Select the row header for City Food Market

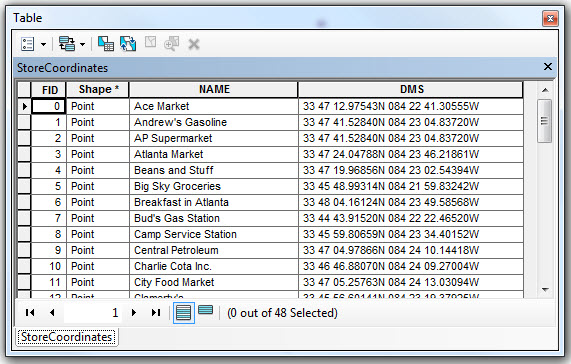point(24,282)
